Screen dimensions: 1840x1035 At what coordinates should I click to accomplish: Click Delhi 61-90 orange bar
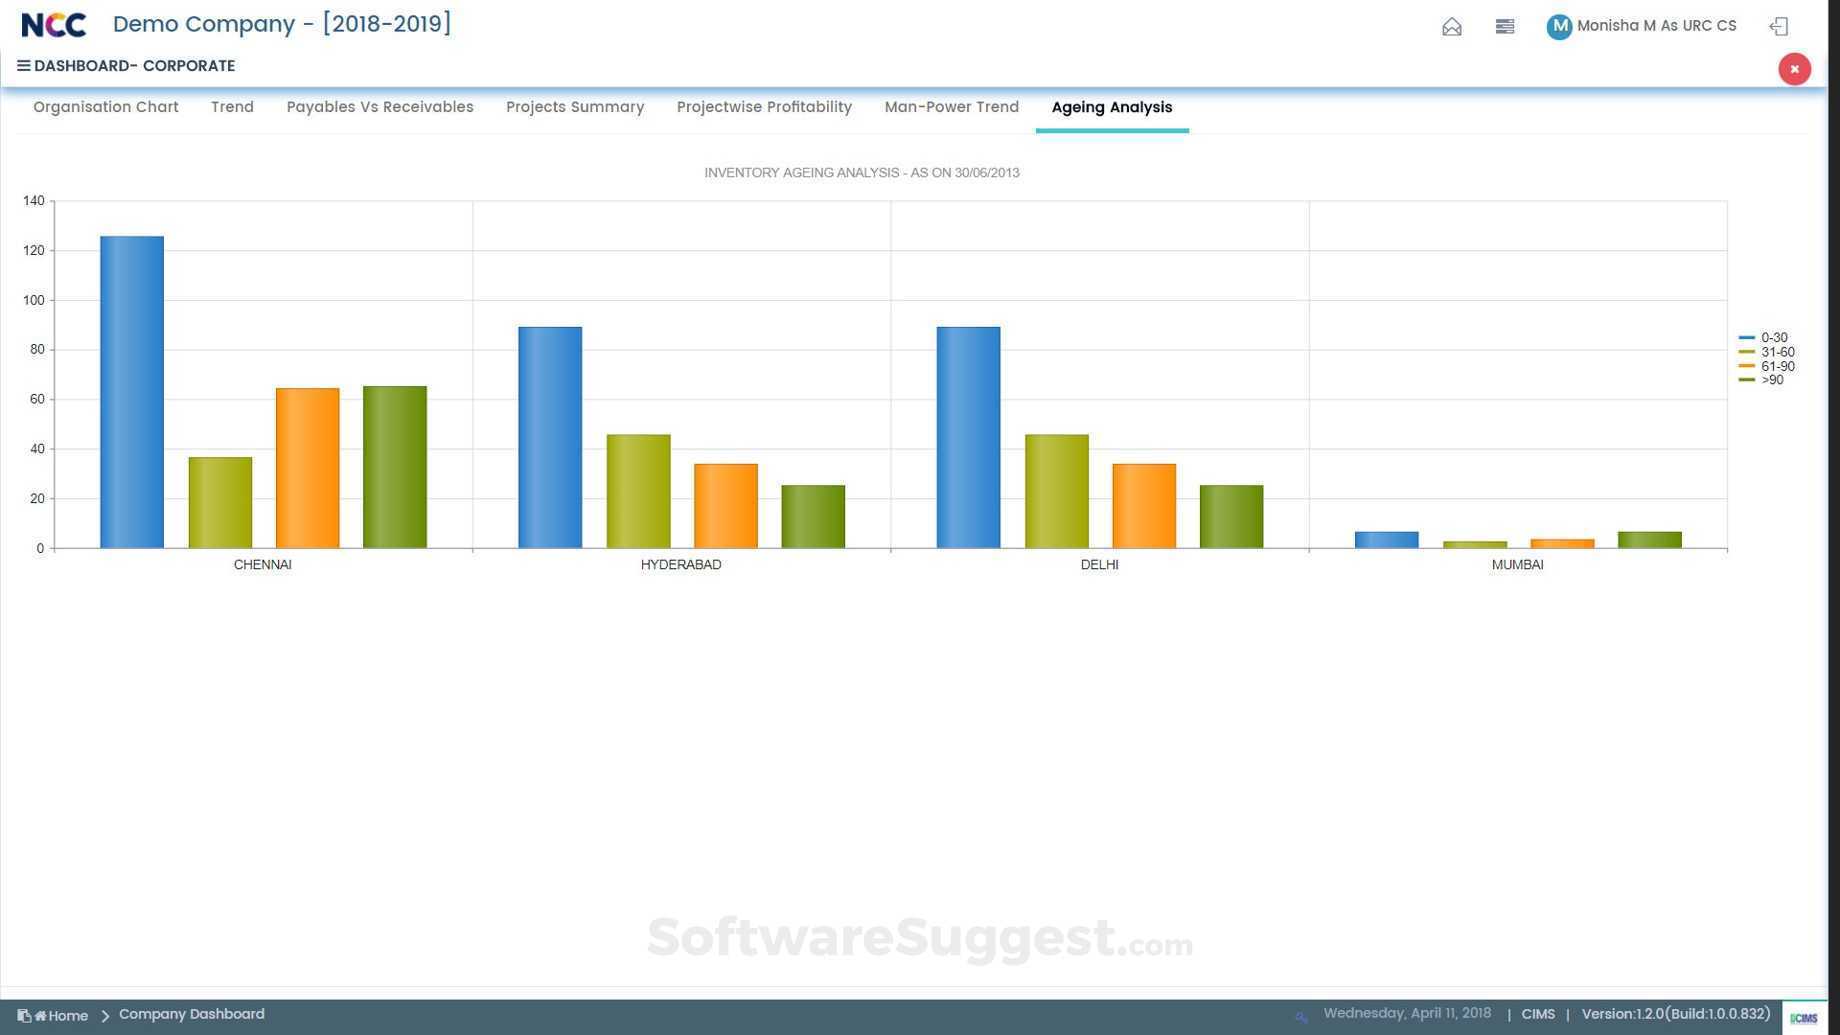pyautogui.click(x=1144, y=506)
